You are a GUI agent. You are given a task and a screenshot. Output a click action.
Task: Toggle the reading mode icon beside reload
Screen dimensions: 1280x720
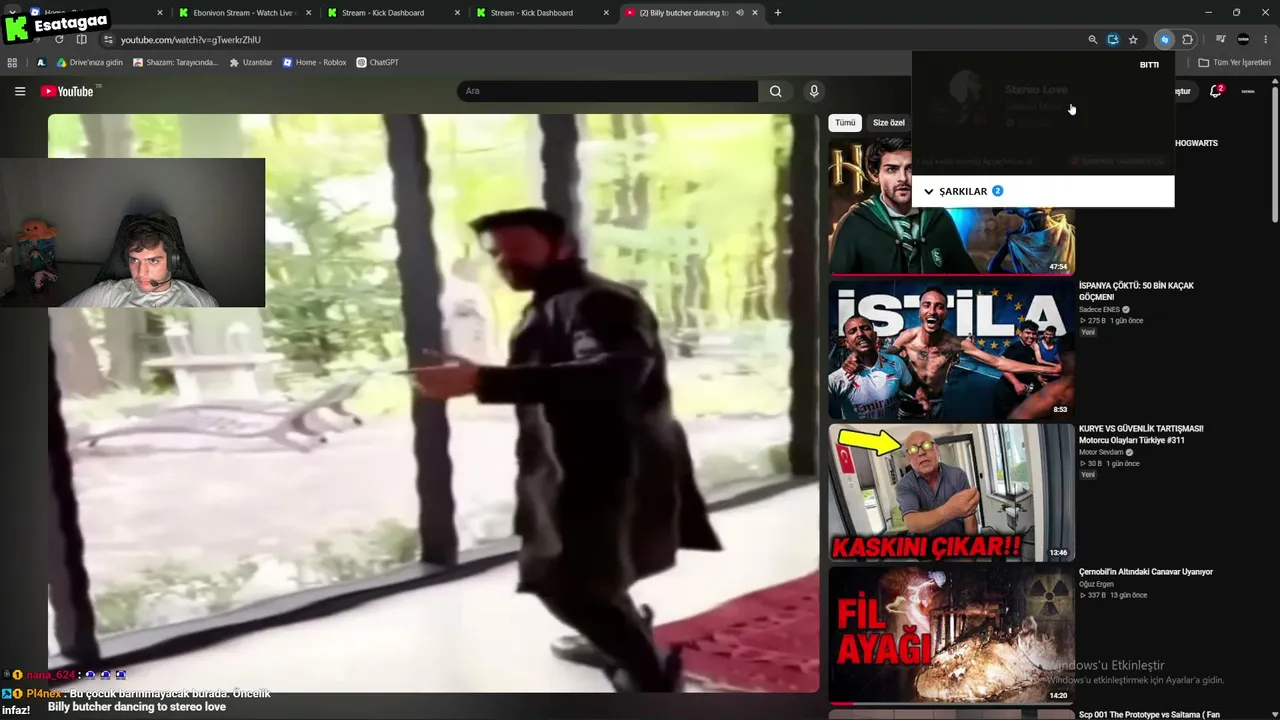pyautogui.click(x=82, y=40)
